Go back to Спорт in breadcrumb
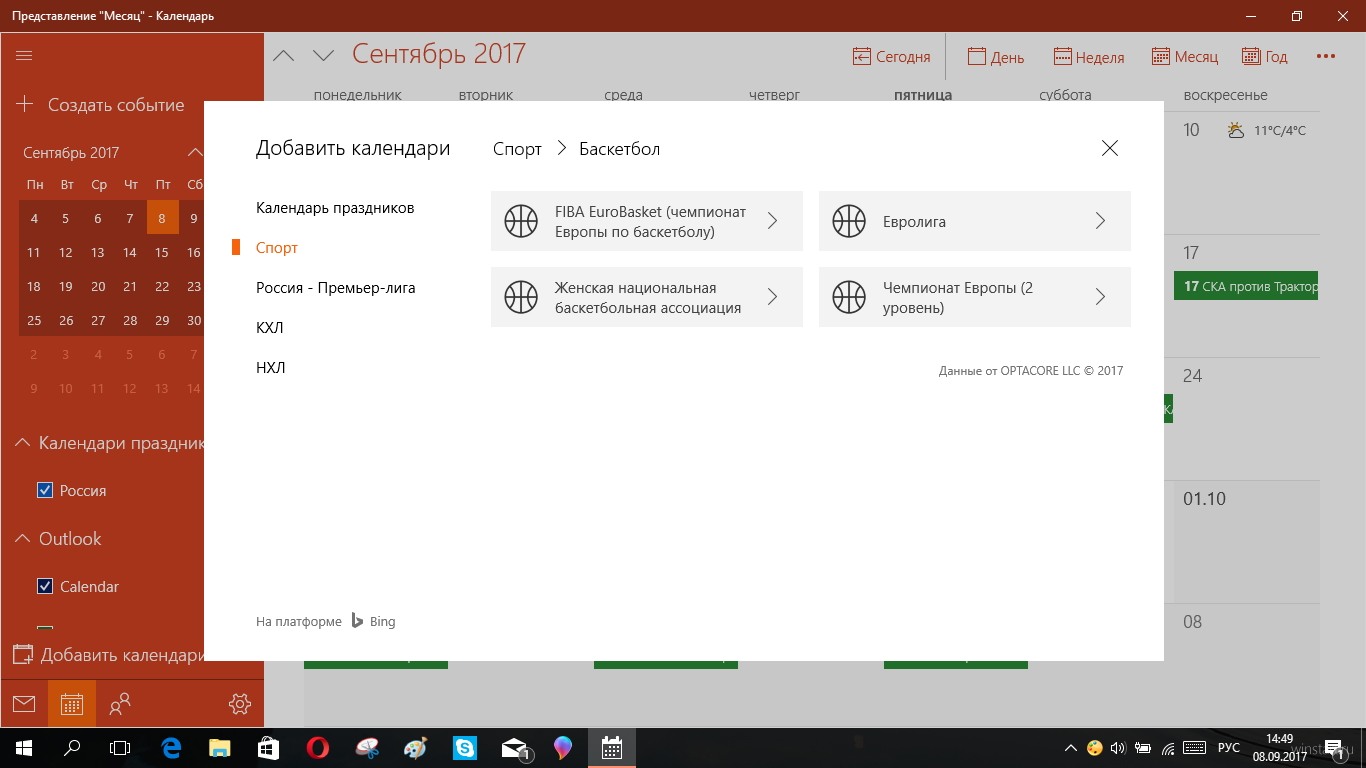This screenshot has height=768, width=1366. point(517,149)
